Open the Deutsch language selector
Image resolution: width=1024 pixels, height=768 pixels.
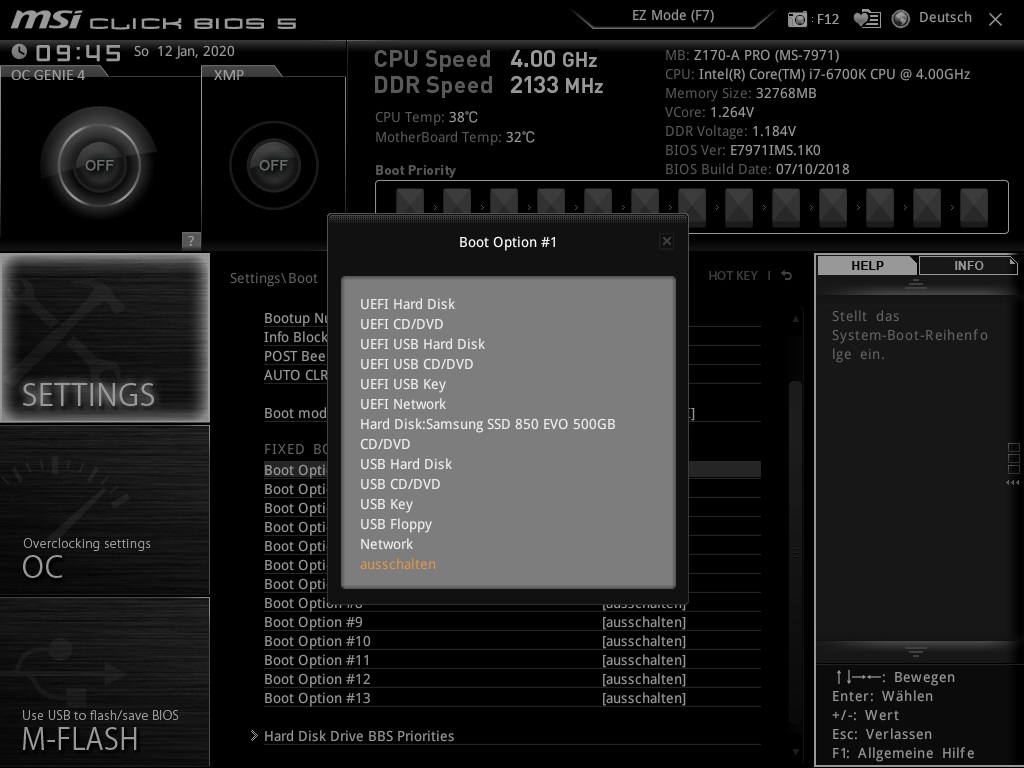945,18
